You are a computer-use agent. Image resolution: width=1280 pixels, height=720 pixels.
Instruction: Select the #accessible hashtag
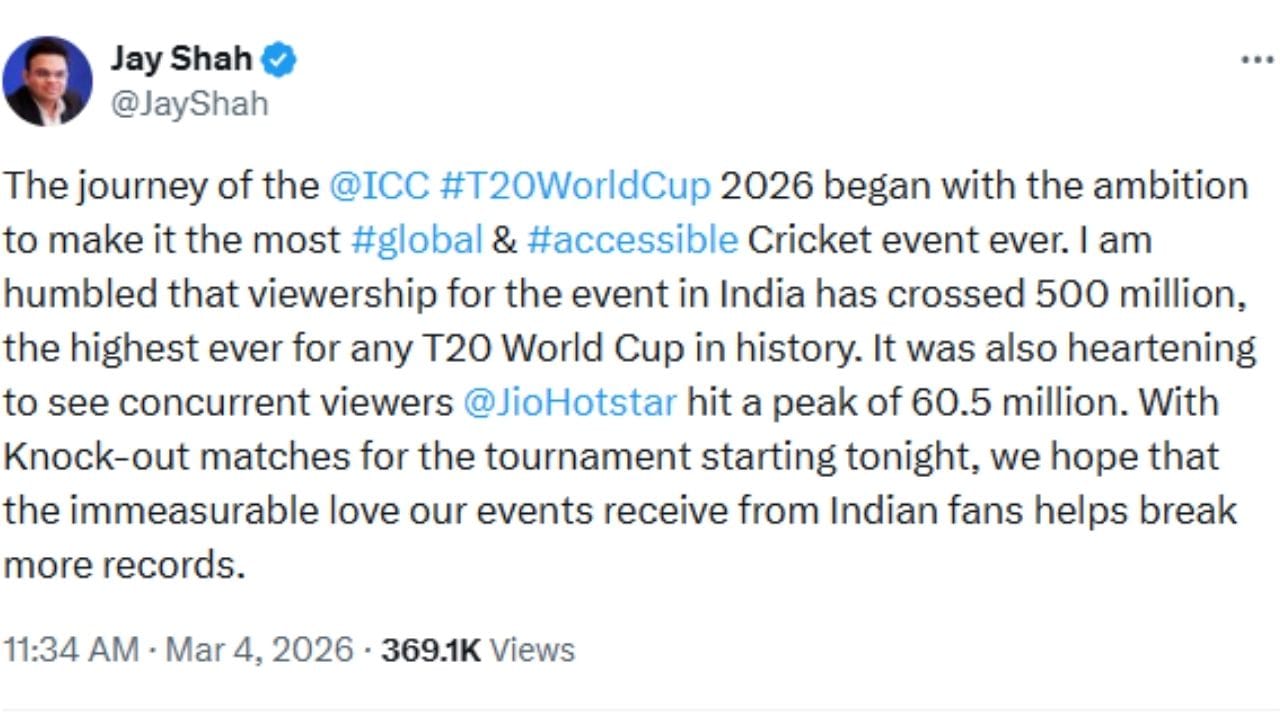pyautogui.click(x=632, y=241)
